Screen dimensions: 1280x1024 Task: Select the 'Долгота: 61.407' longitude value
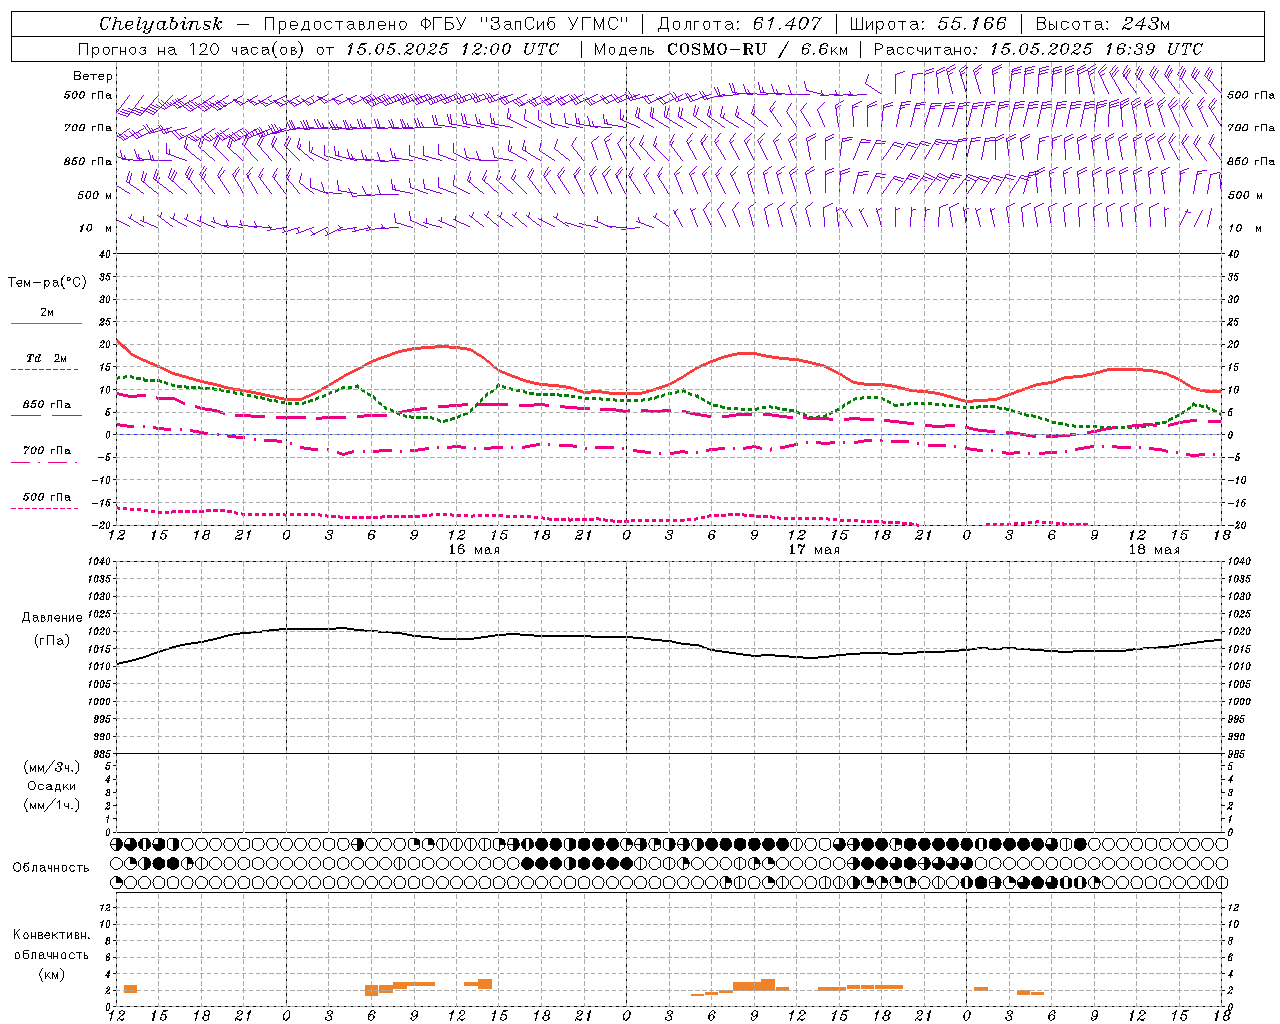(739, 24)
